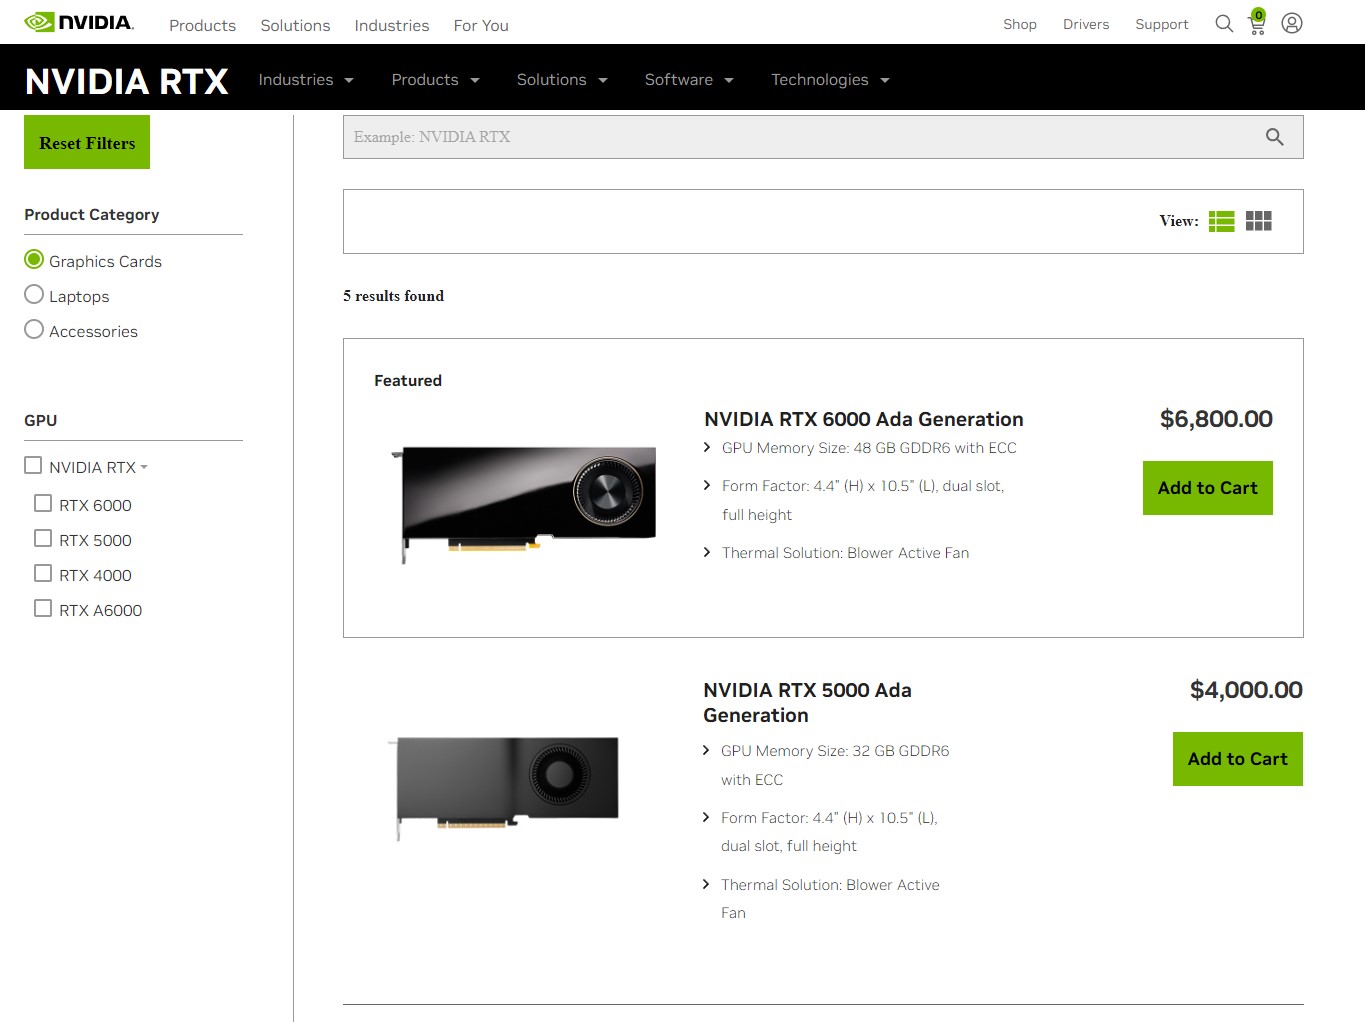This screenshot has height=1022, width=1365.
Task: Open For You in top navigation
Action: [x=481, y=25]
